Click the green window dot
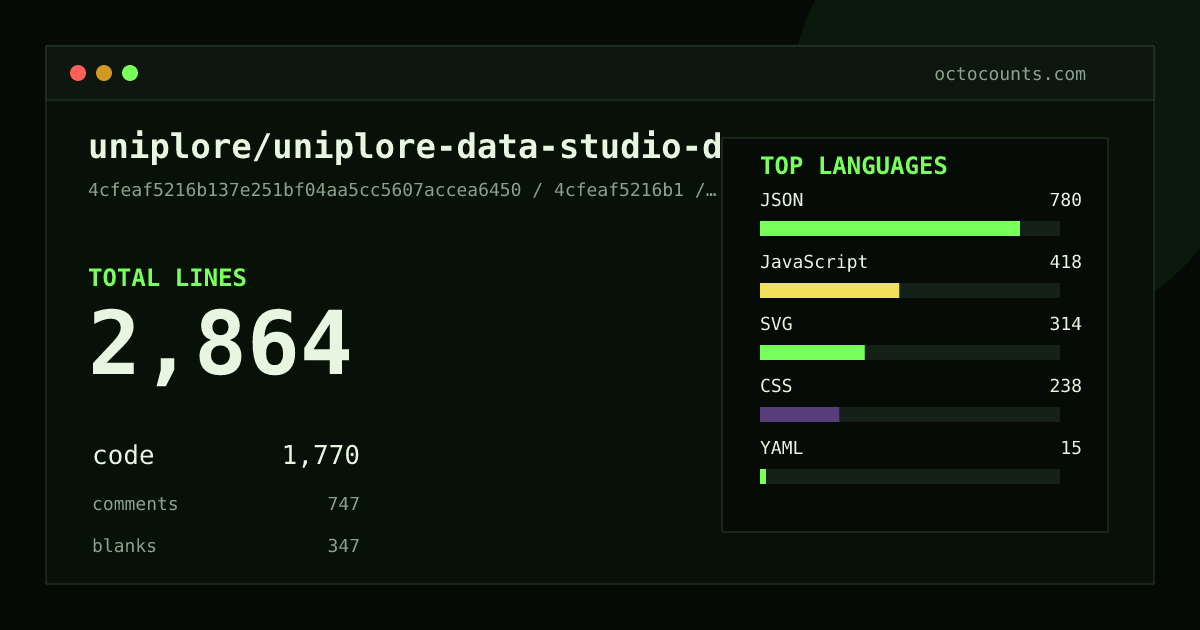This screenshot has height=630, width=1200. click(130, 73)
